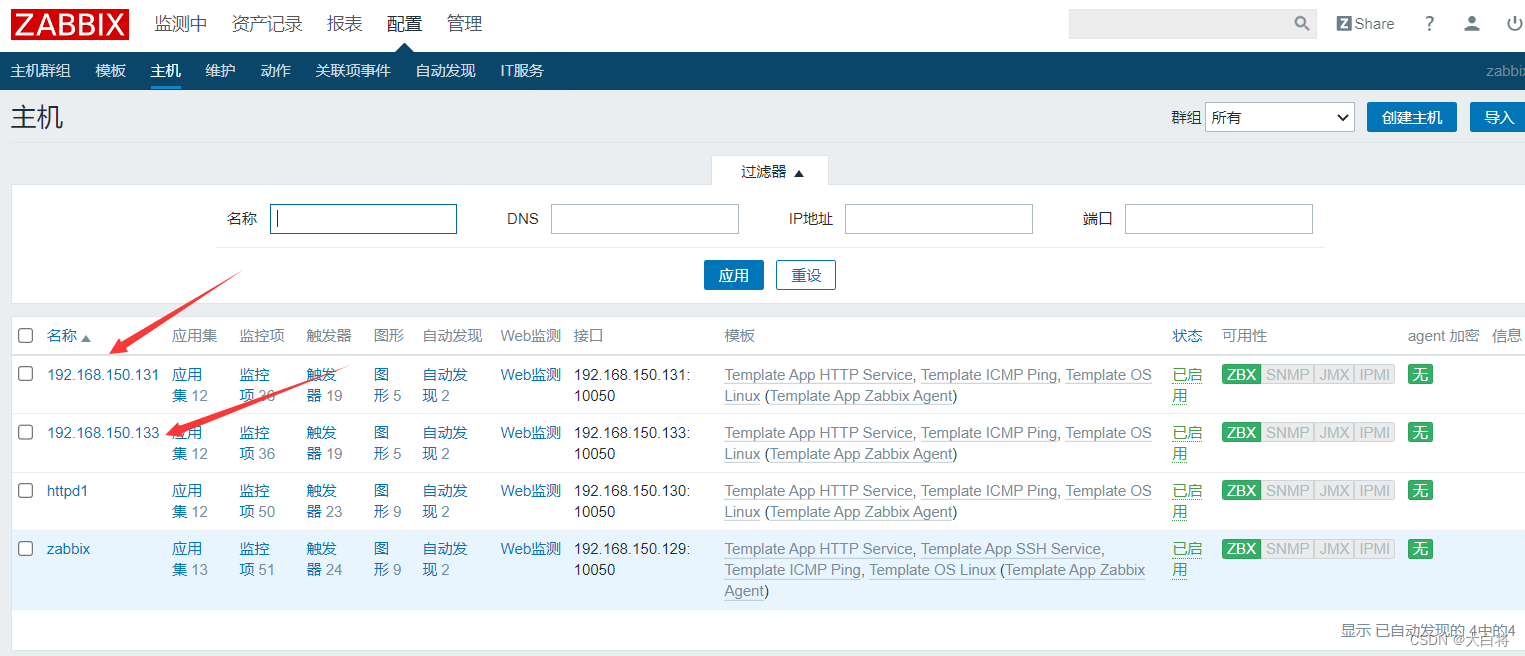Click ZBX availability badge for host httpd1
The width and height of the screenshot is (1525, 656).
(x=1241, y=490)
